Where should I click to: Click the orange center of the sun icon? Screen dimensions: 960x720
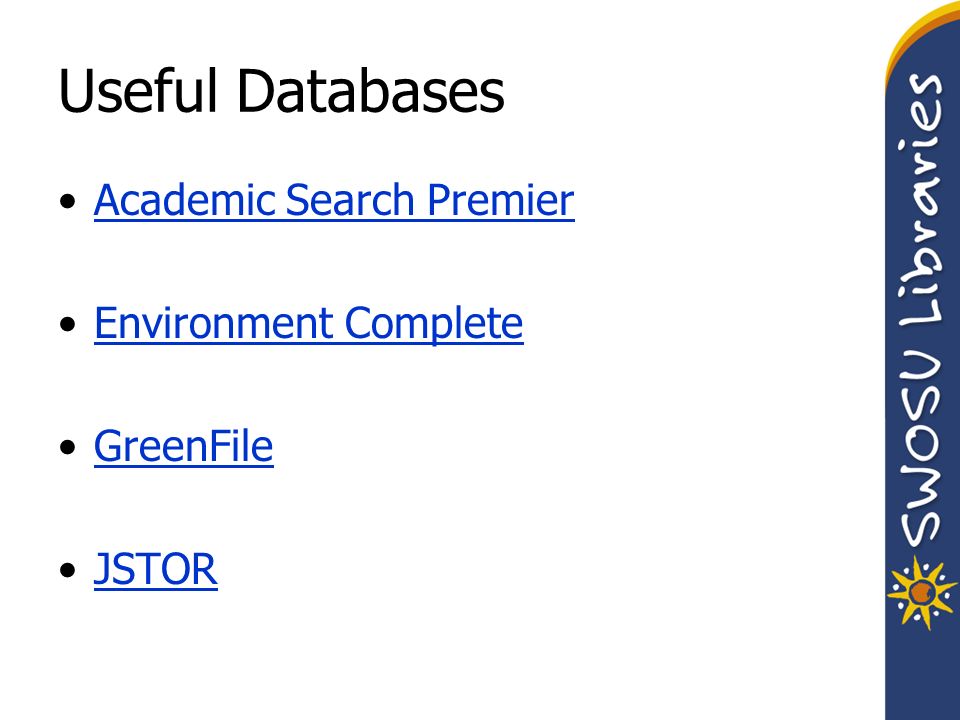click(x=921, y=592)
